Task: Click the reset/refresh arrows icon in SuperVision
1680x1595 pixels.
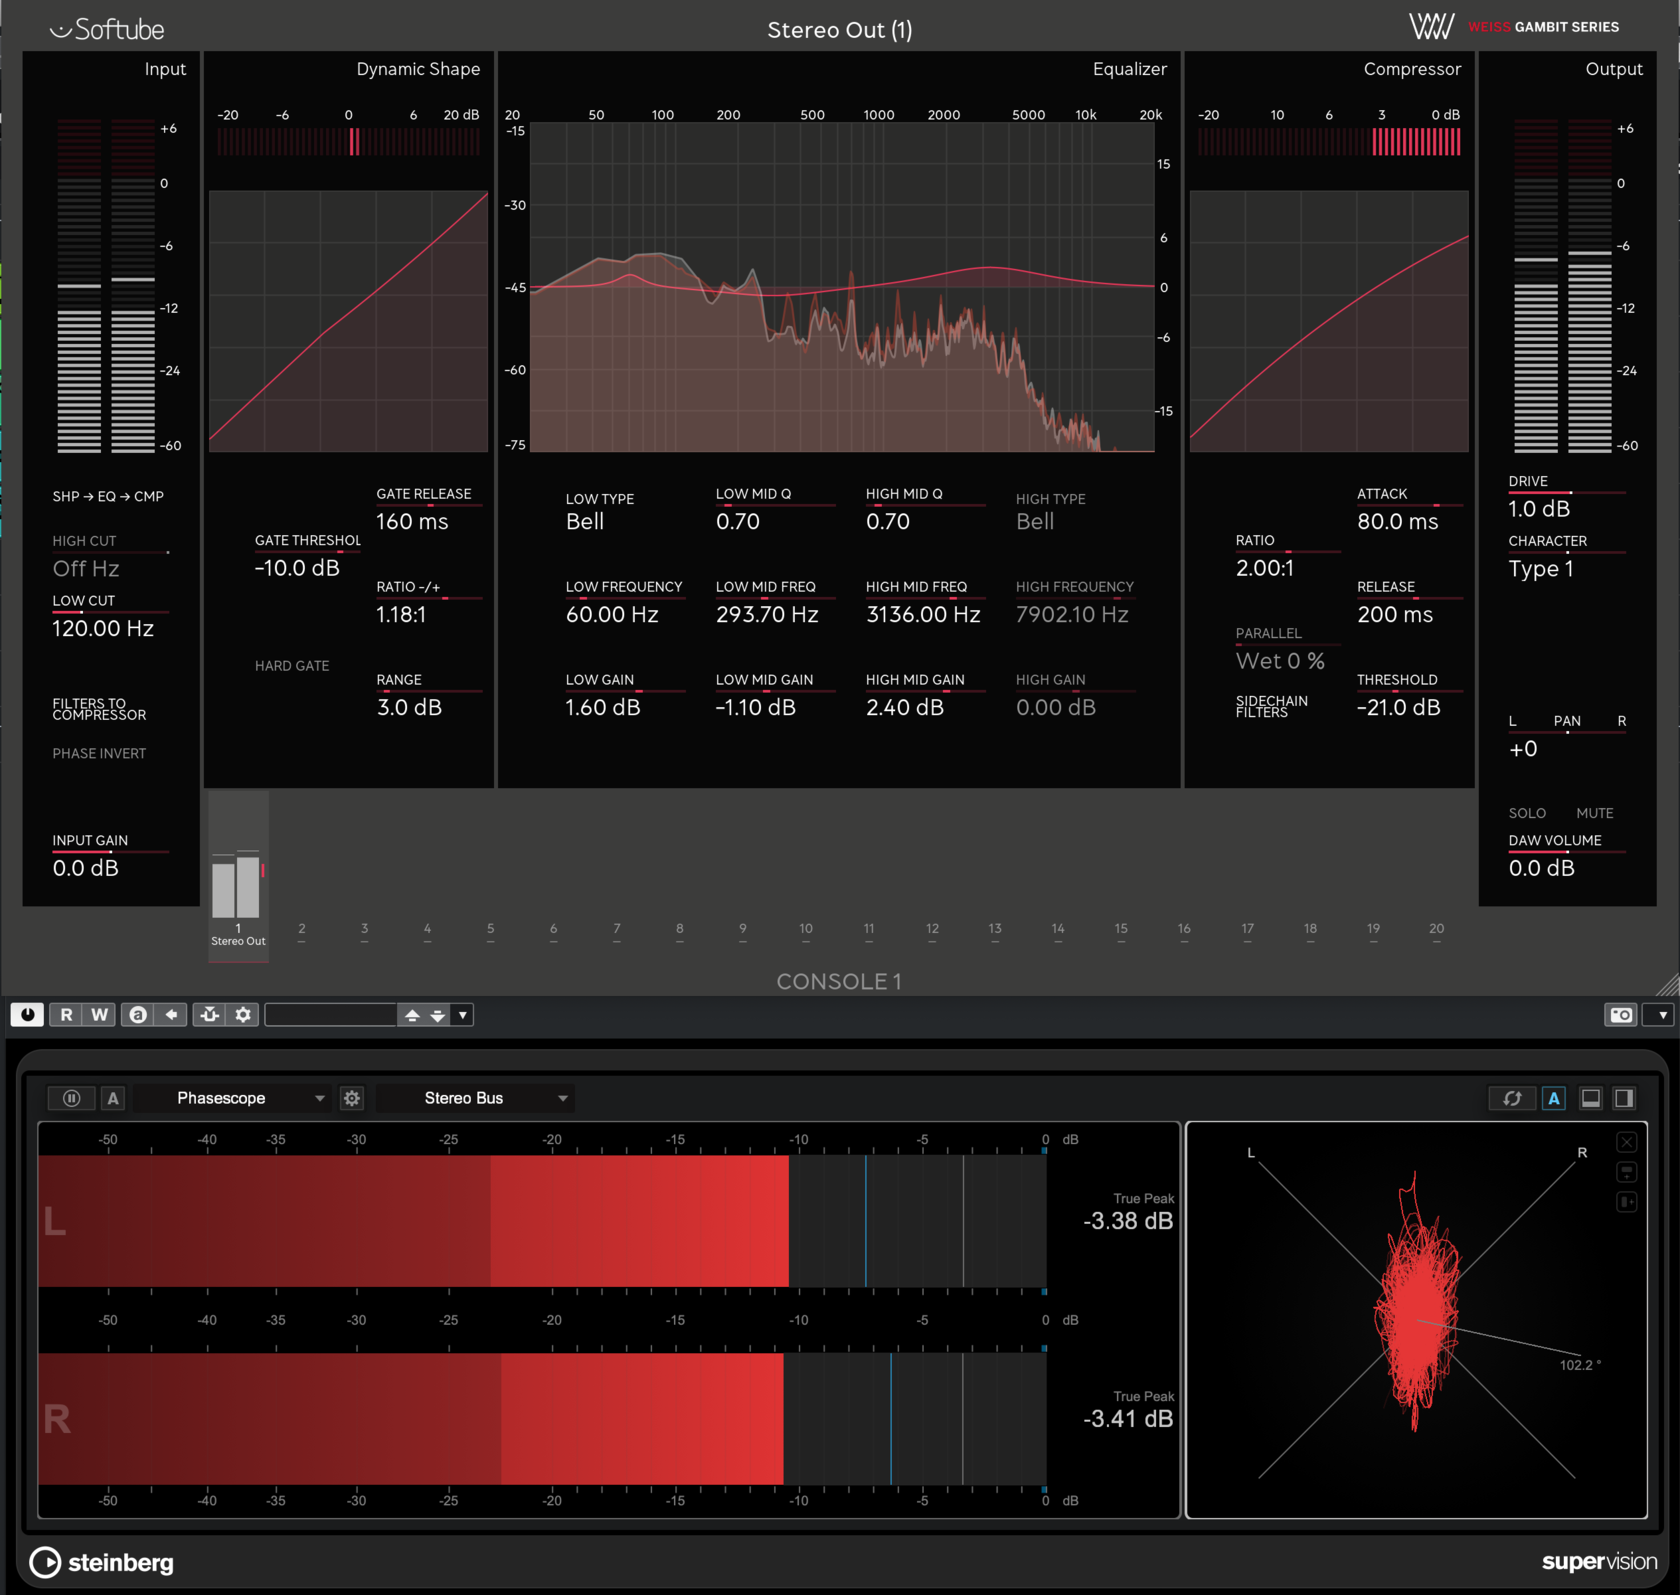Action: [1512, 1098]
